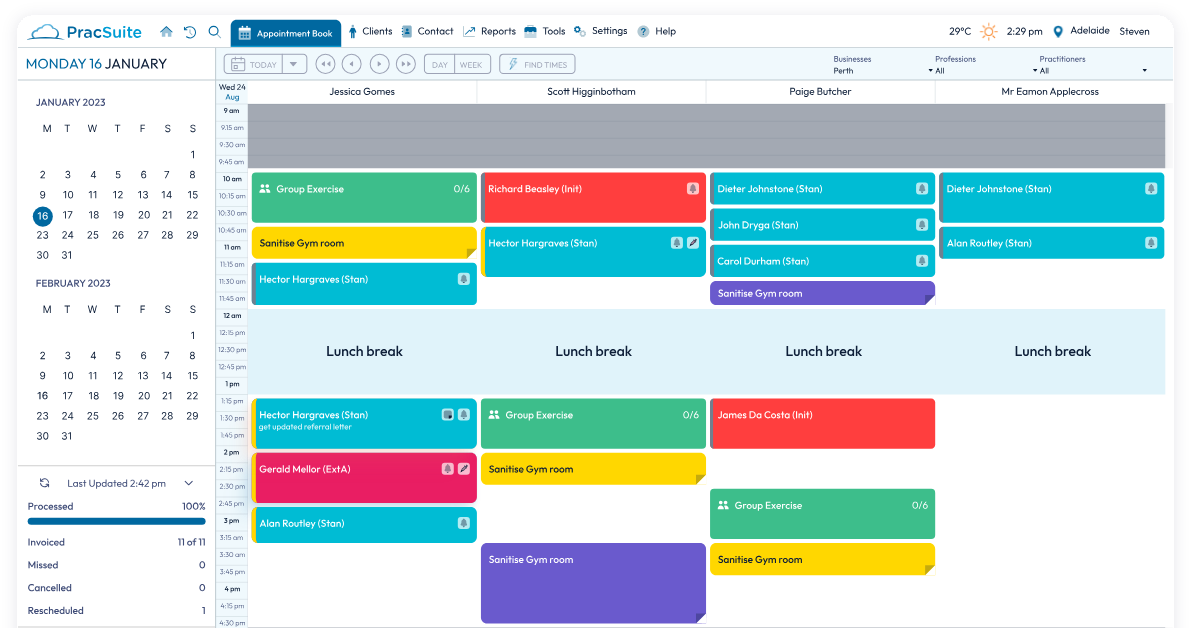Screen dimensions: 1200x628
Task: Open the Reports menu
Action: 489,32
